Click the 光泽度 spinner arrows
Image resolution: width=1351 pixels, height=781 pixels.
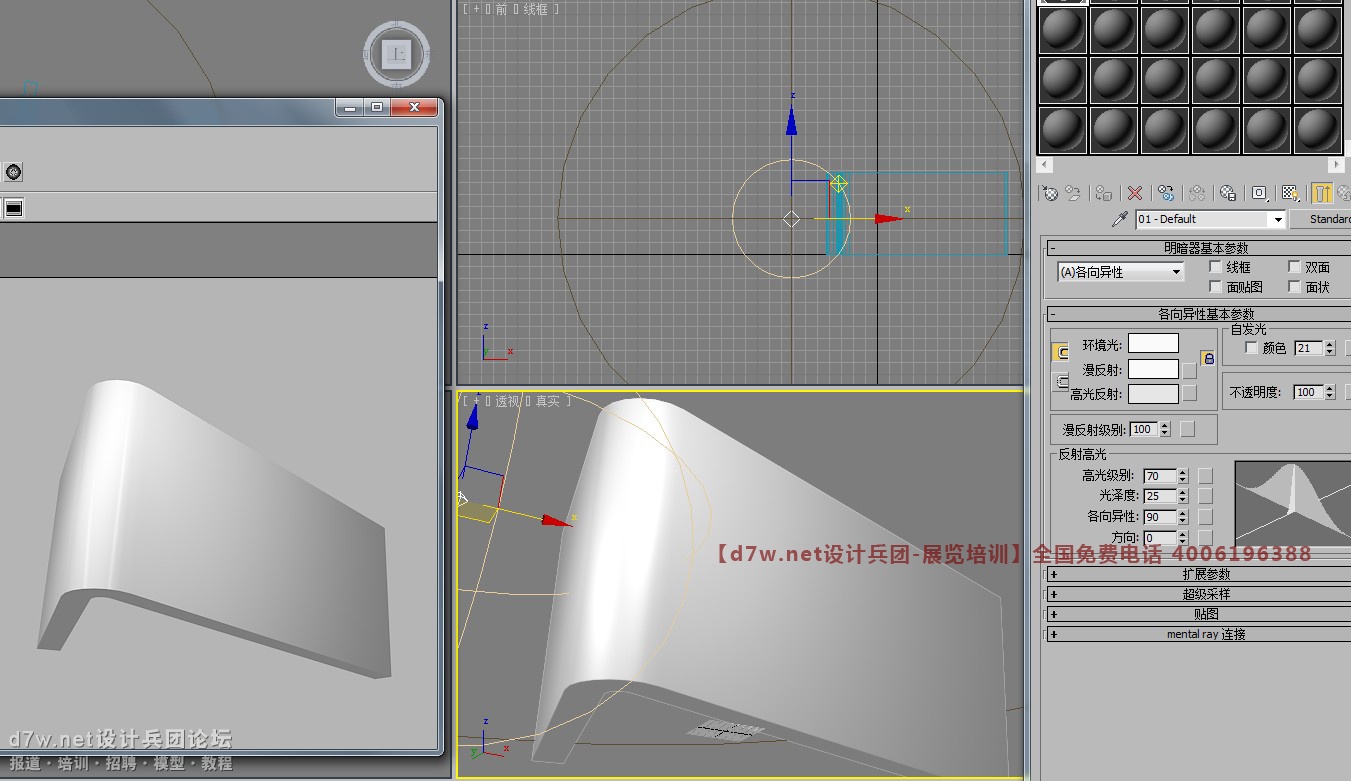coord(1182,496)
